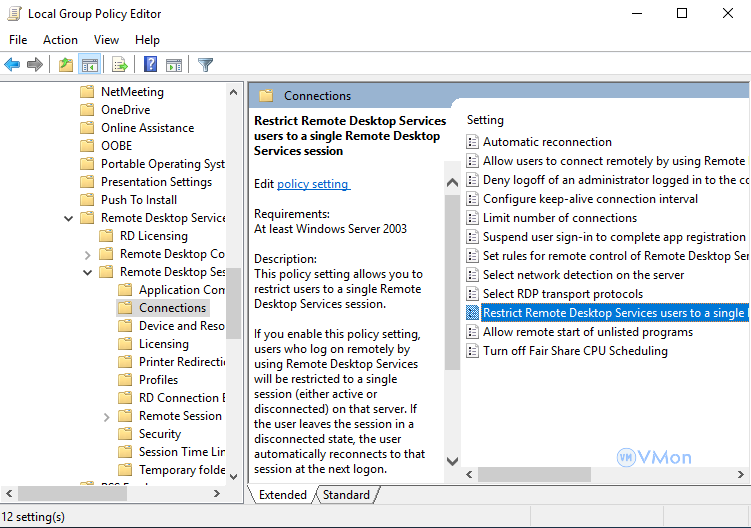Screen dimensions: 751x528
Task: Select Configure keep-alive connection interval policy
Action: 590,199
